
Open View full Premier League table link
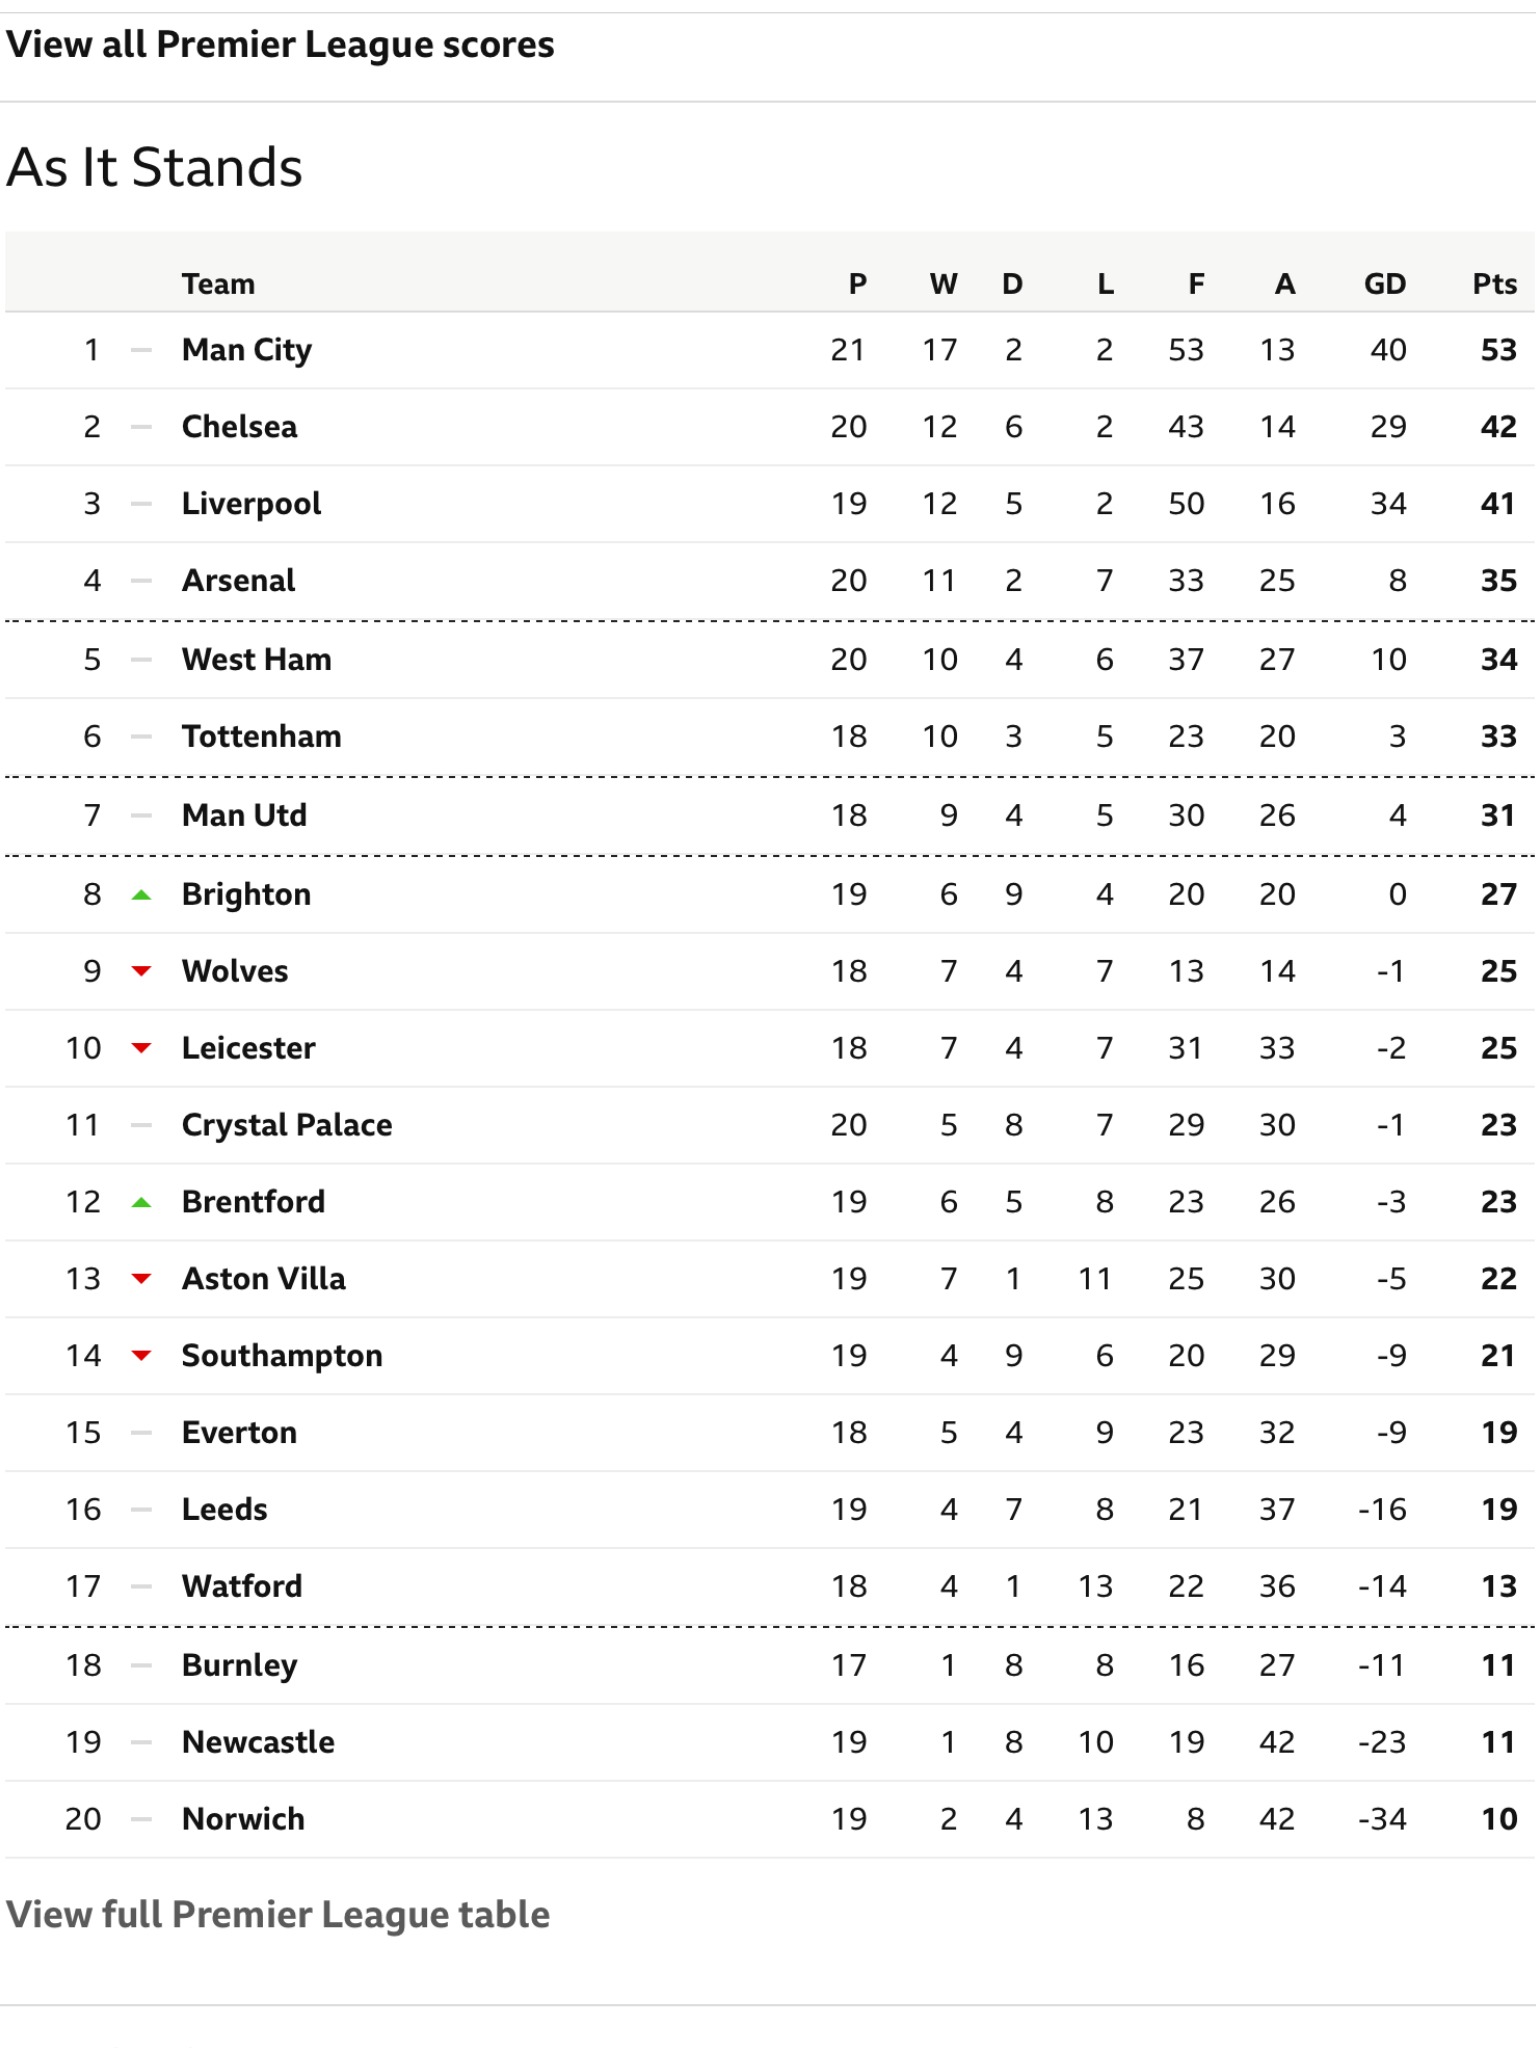pos(278,1914)
